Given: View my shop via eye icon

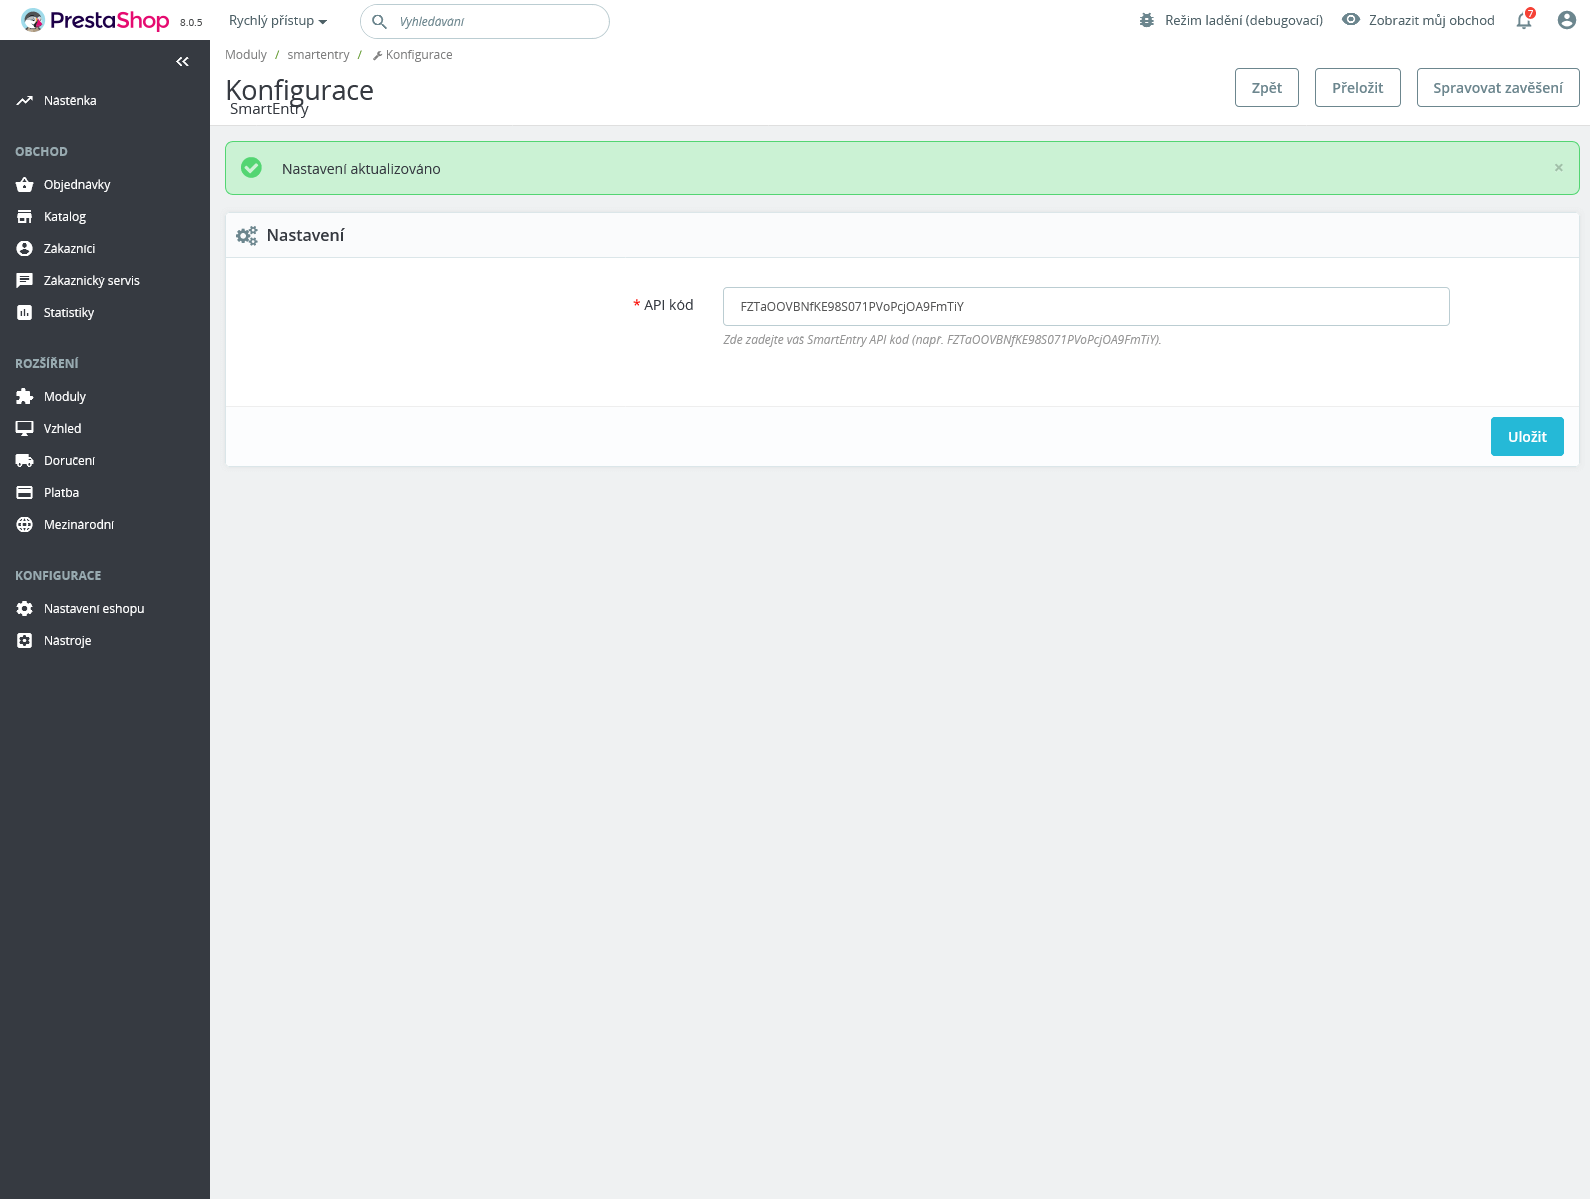Looking at the screenshot, I should 1351,20.
